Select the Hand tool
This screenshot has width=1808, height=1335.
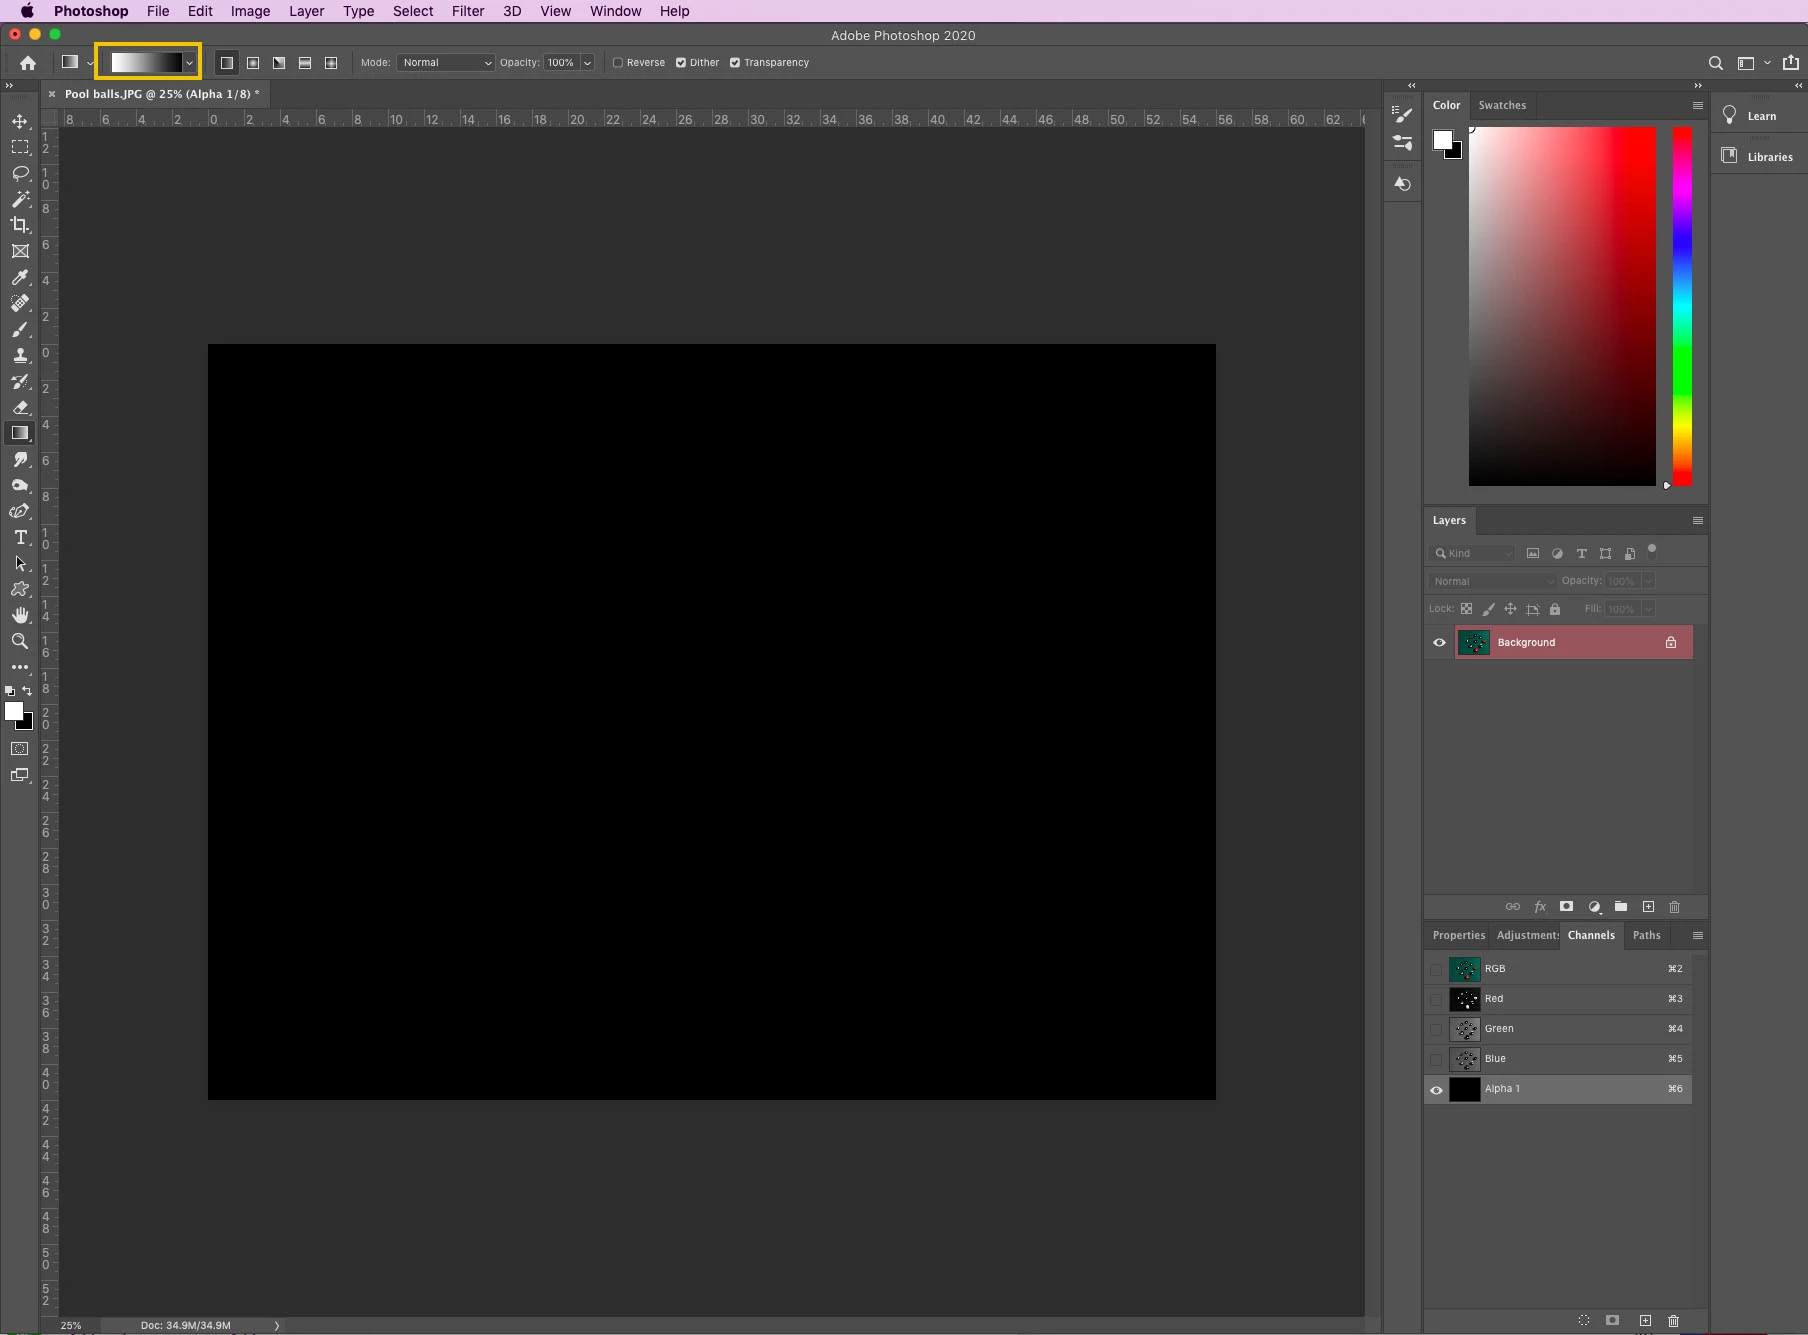point(20,615)
